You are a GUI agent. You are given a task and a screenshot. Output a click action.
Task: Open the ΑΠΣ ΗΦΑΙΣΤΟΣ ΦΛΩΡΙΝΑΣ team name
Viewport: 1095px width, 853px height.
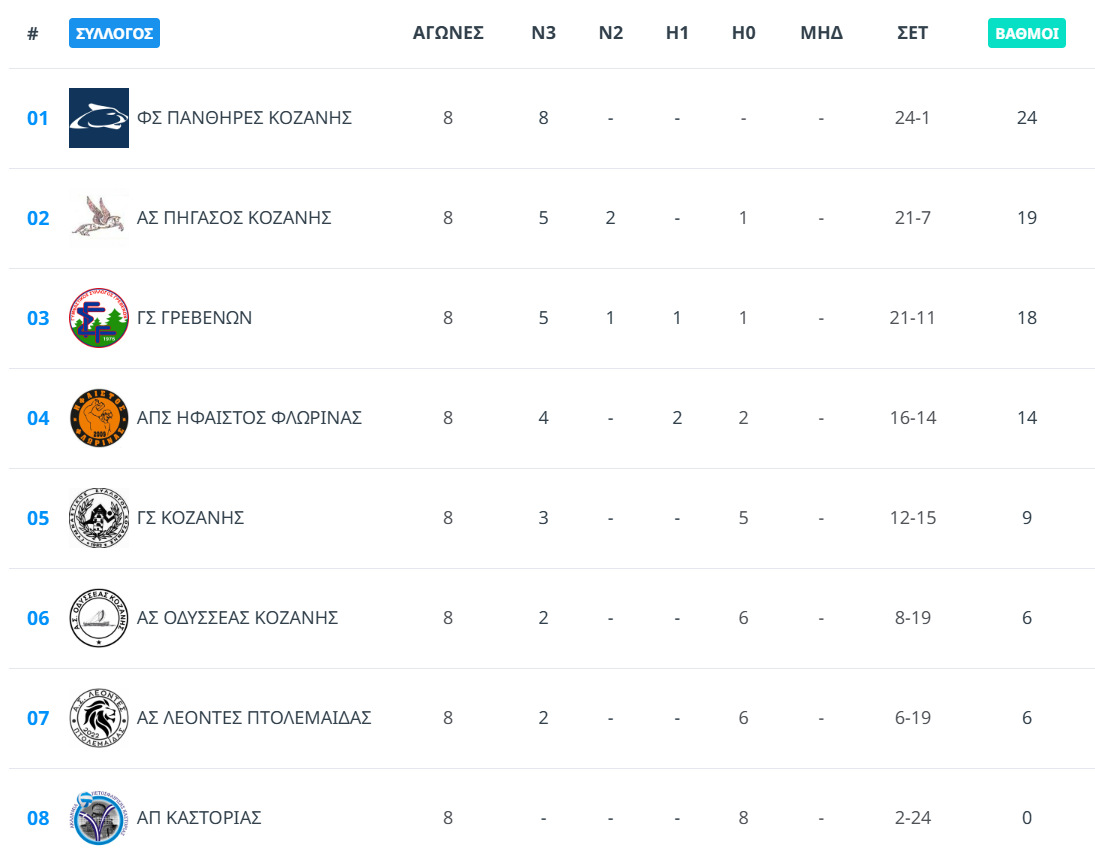click(249, 418)
